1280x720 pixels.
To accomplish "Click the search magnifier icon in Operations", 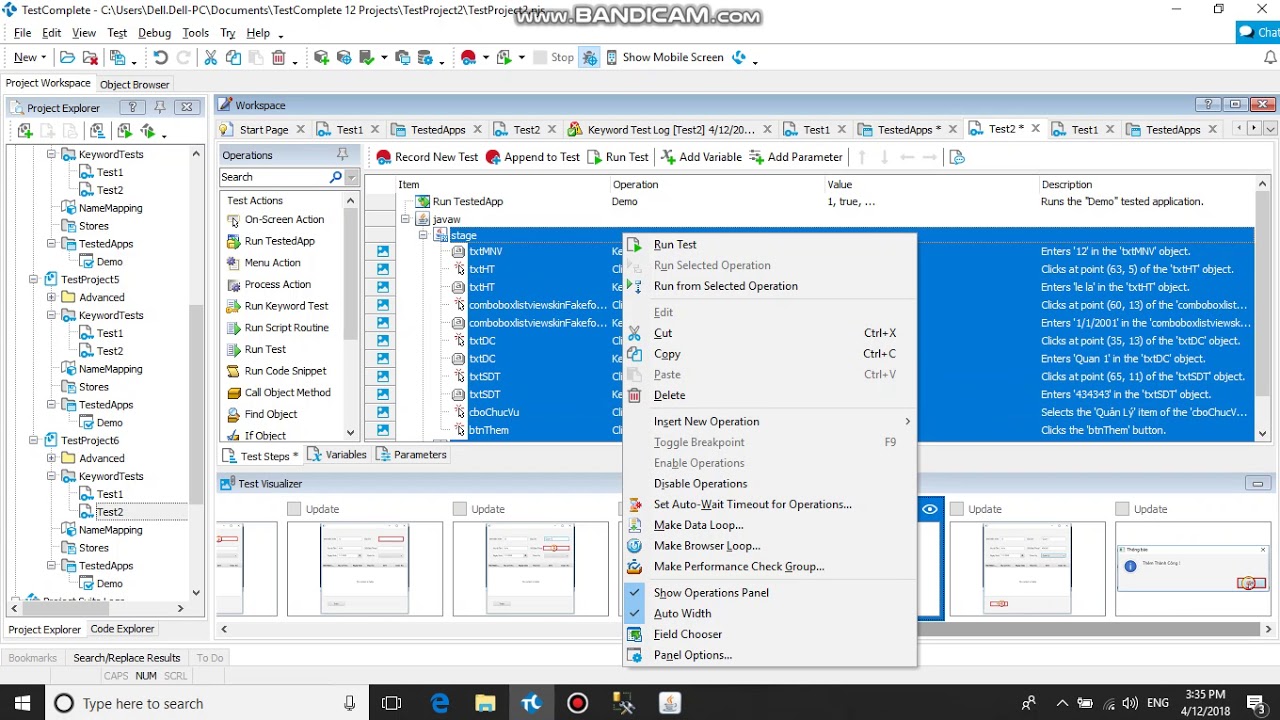I will click(336, 177).
